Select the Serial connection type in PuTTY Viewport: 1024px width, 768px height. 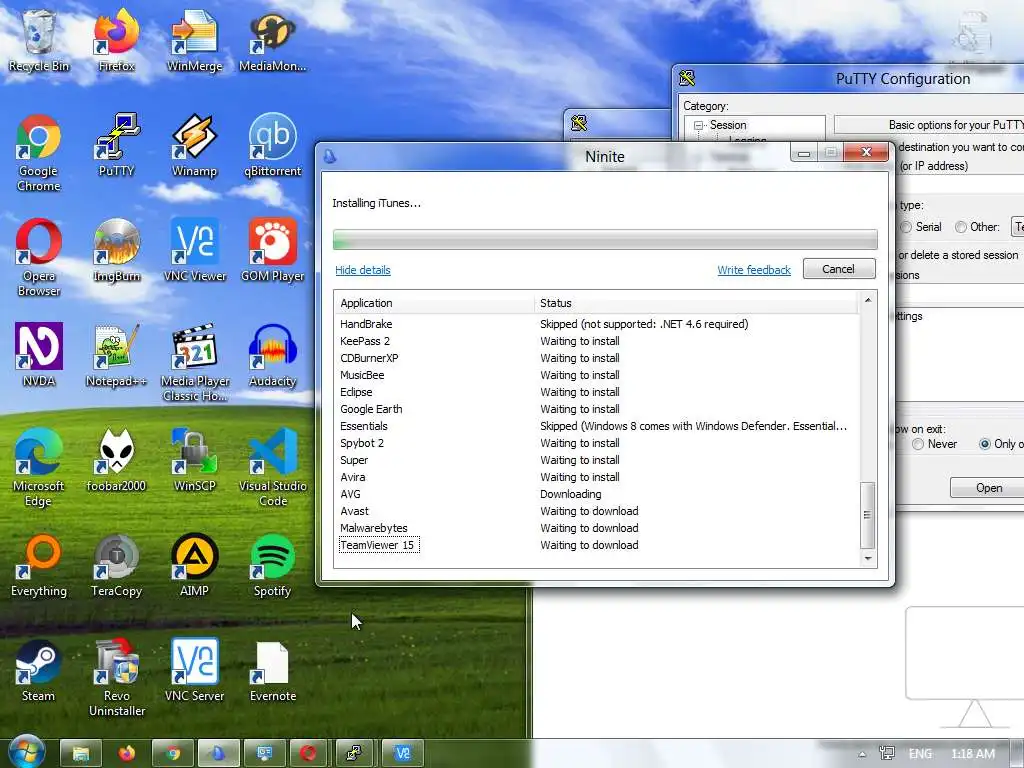[x=921, y=227]
